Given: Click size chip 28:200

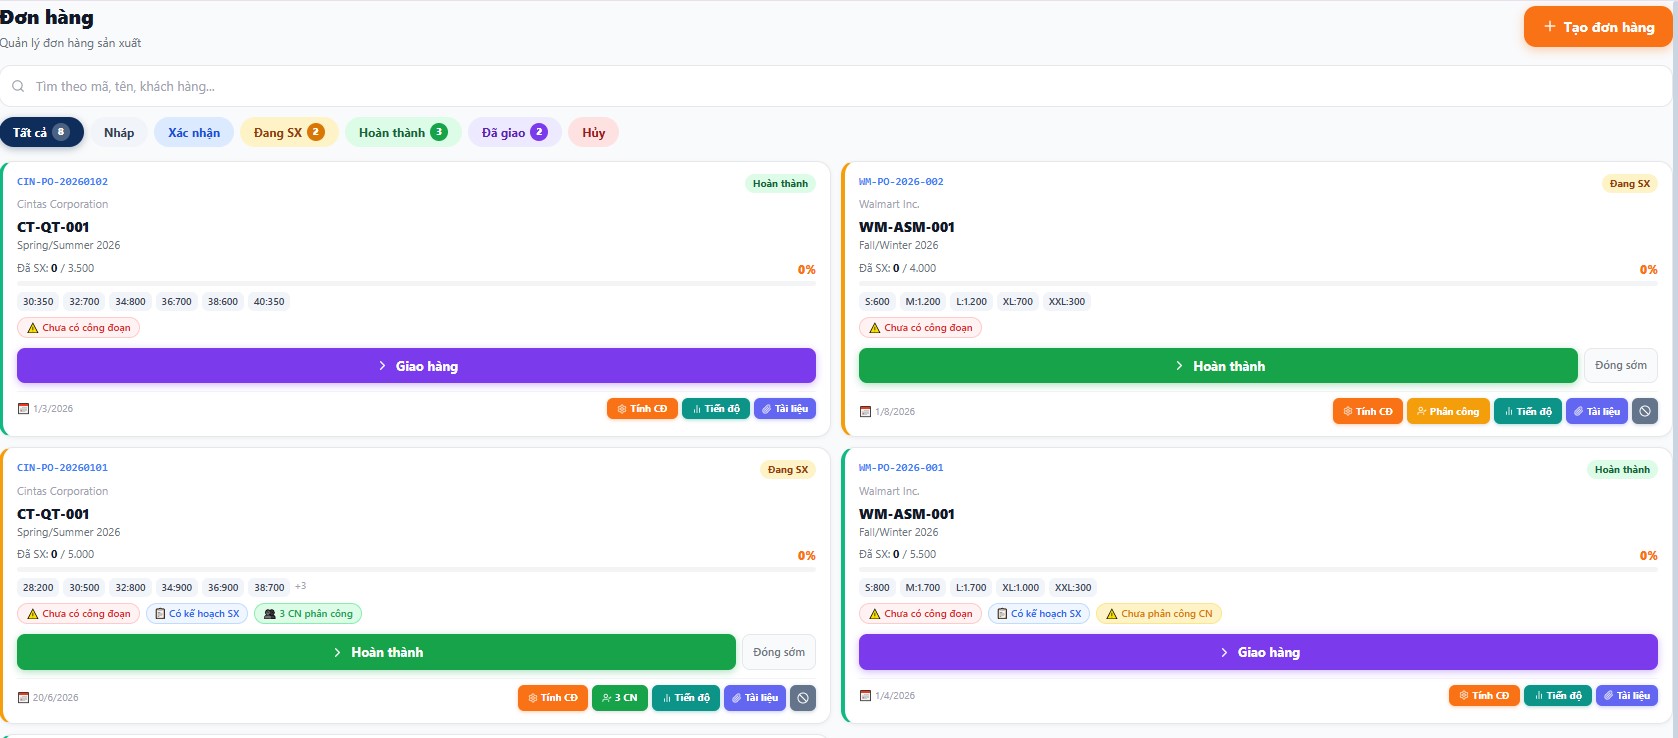Looking at the screenshot, I should [38, 587].
